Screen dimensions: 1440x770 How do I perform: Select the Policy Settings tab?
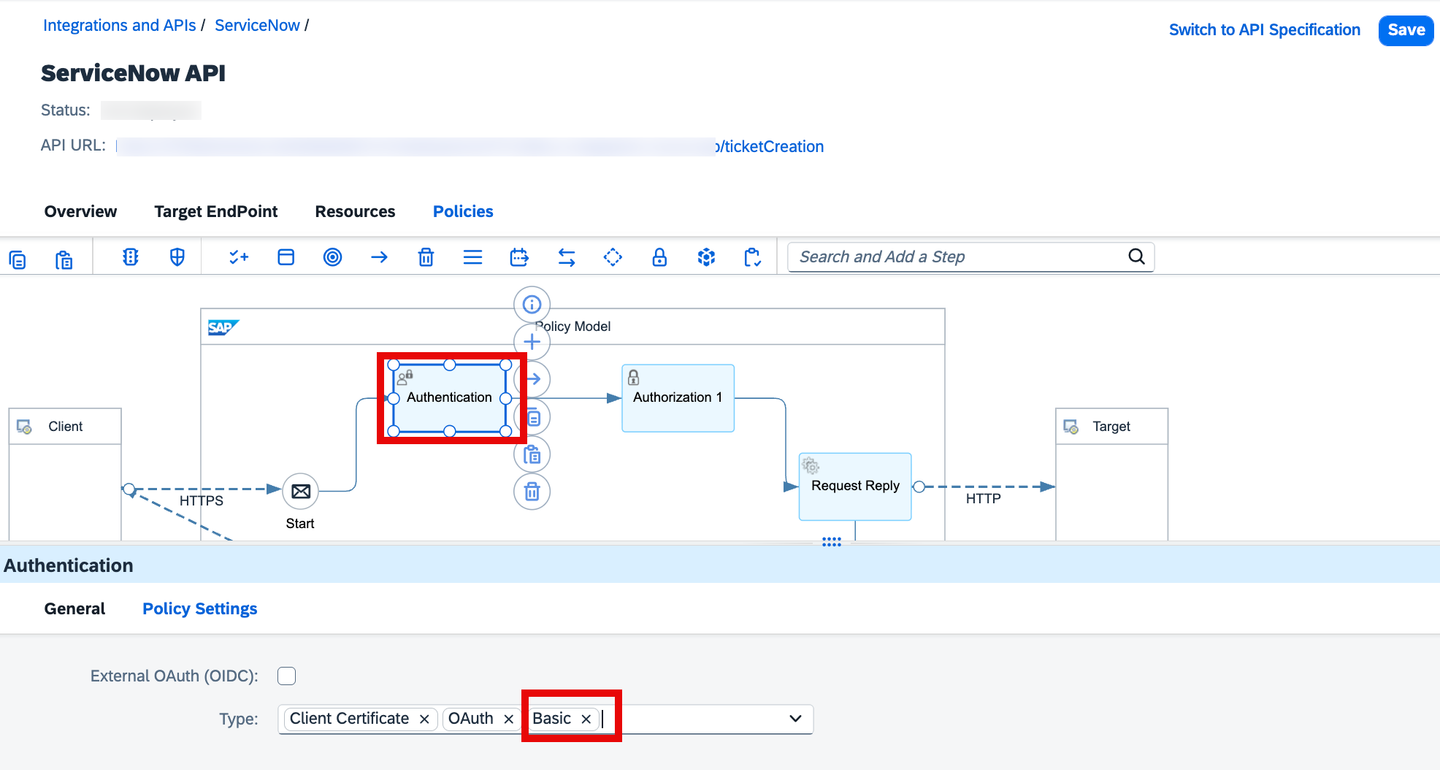click(200, 608)
